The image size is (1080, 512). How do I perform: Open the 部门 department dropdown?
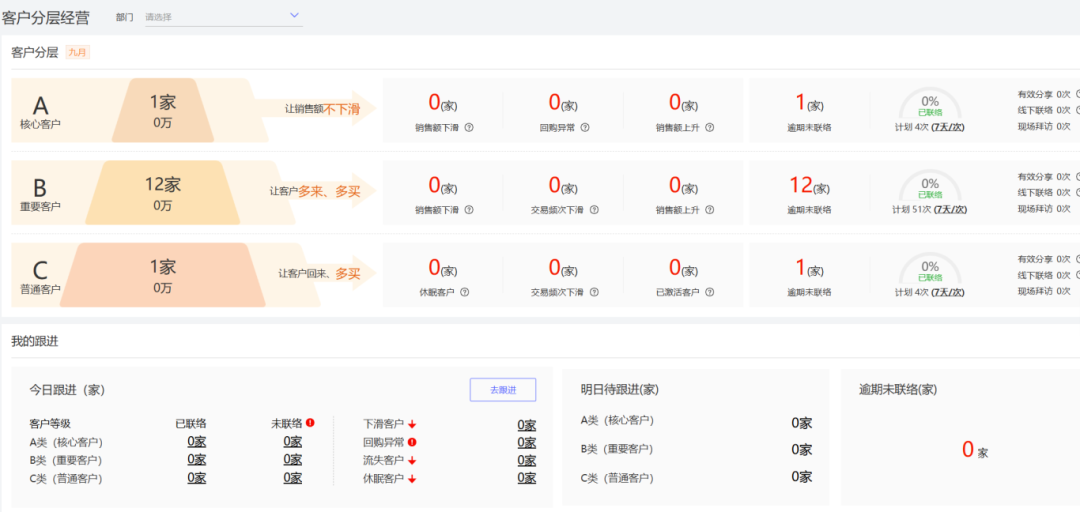222,16
